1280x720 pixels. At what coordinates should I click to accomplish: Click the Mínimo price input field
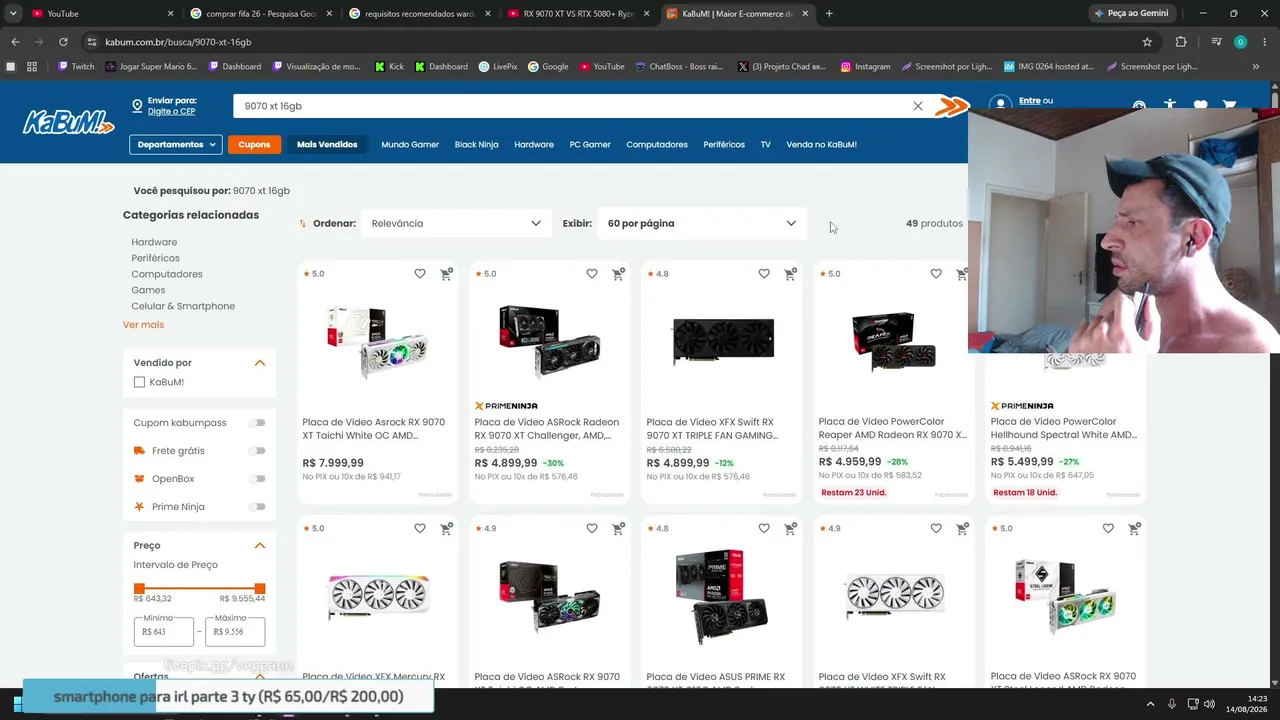(164, 632)
